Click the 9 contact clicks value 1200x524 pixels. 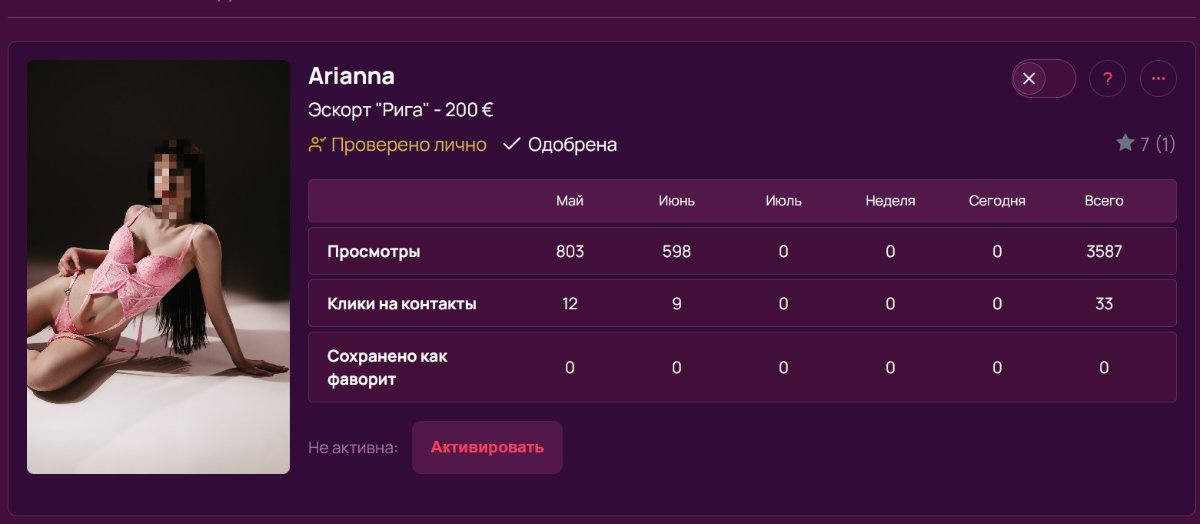(677, 304)
